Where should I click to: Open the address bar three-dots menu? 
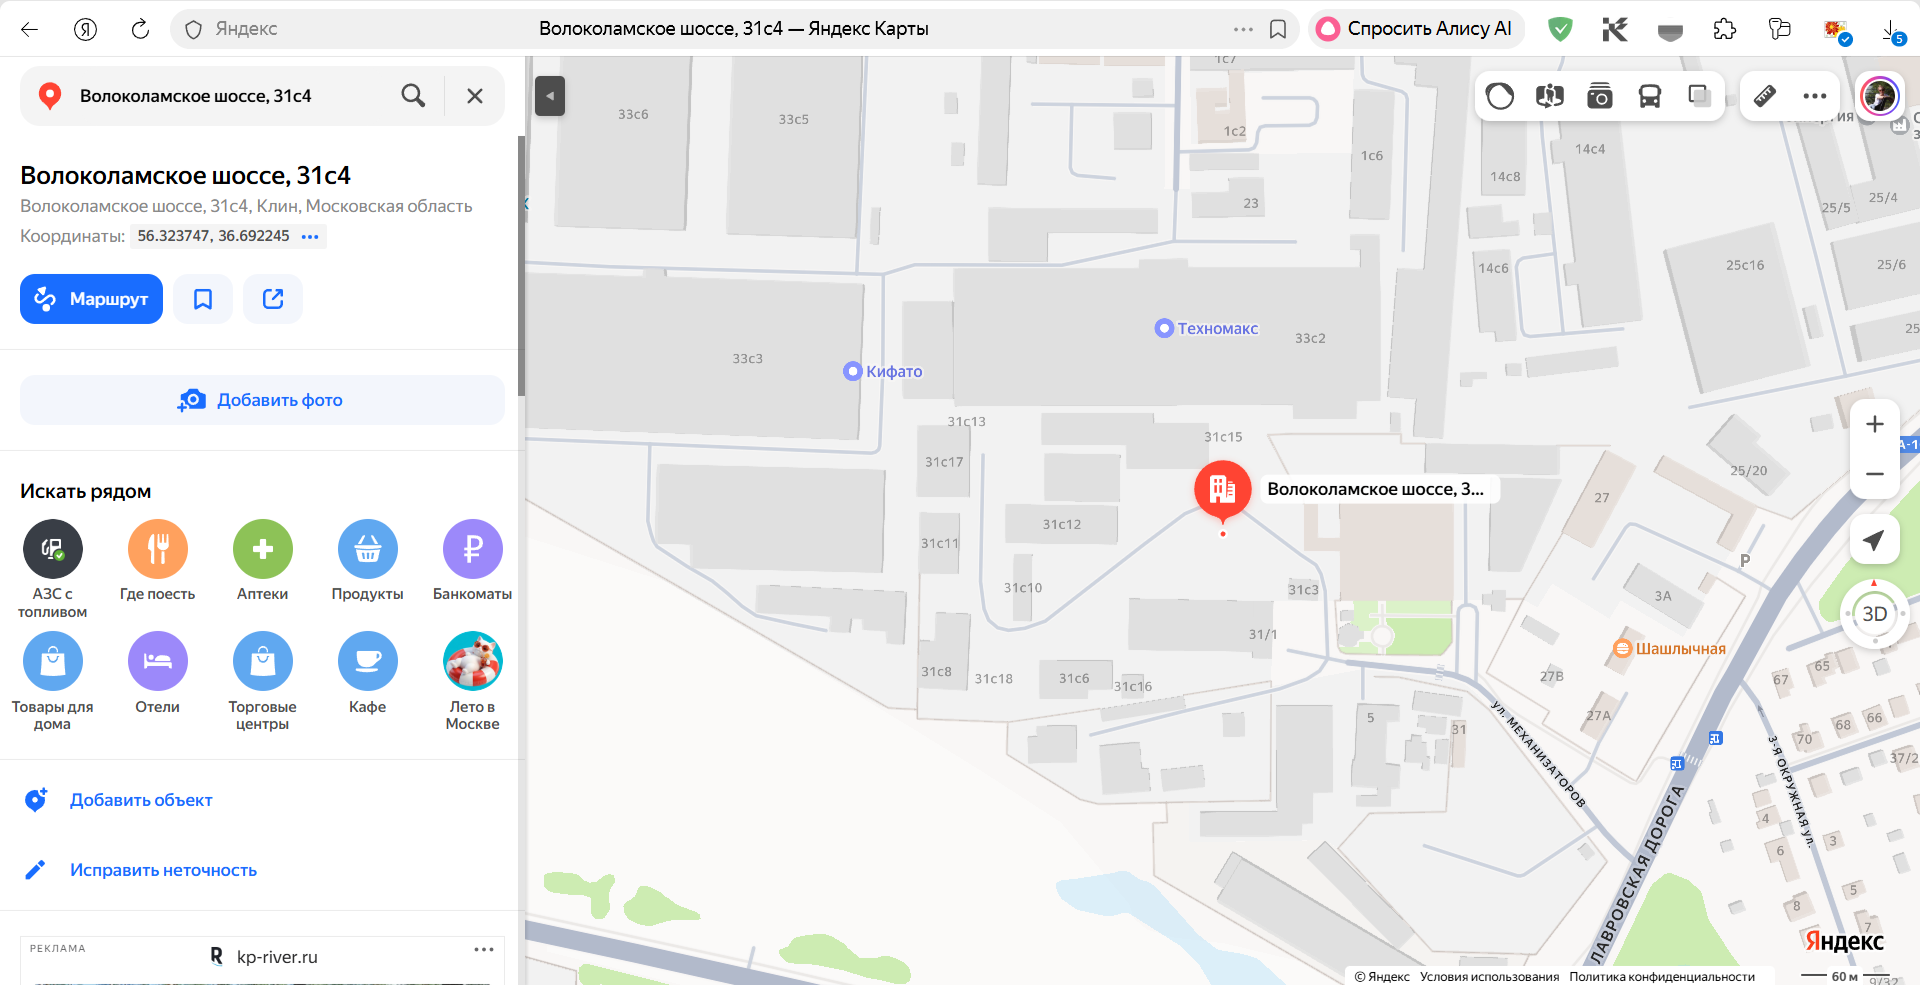tap(1243, 29)
